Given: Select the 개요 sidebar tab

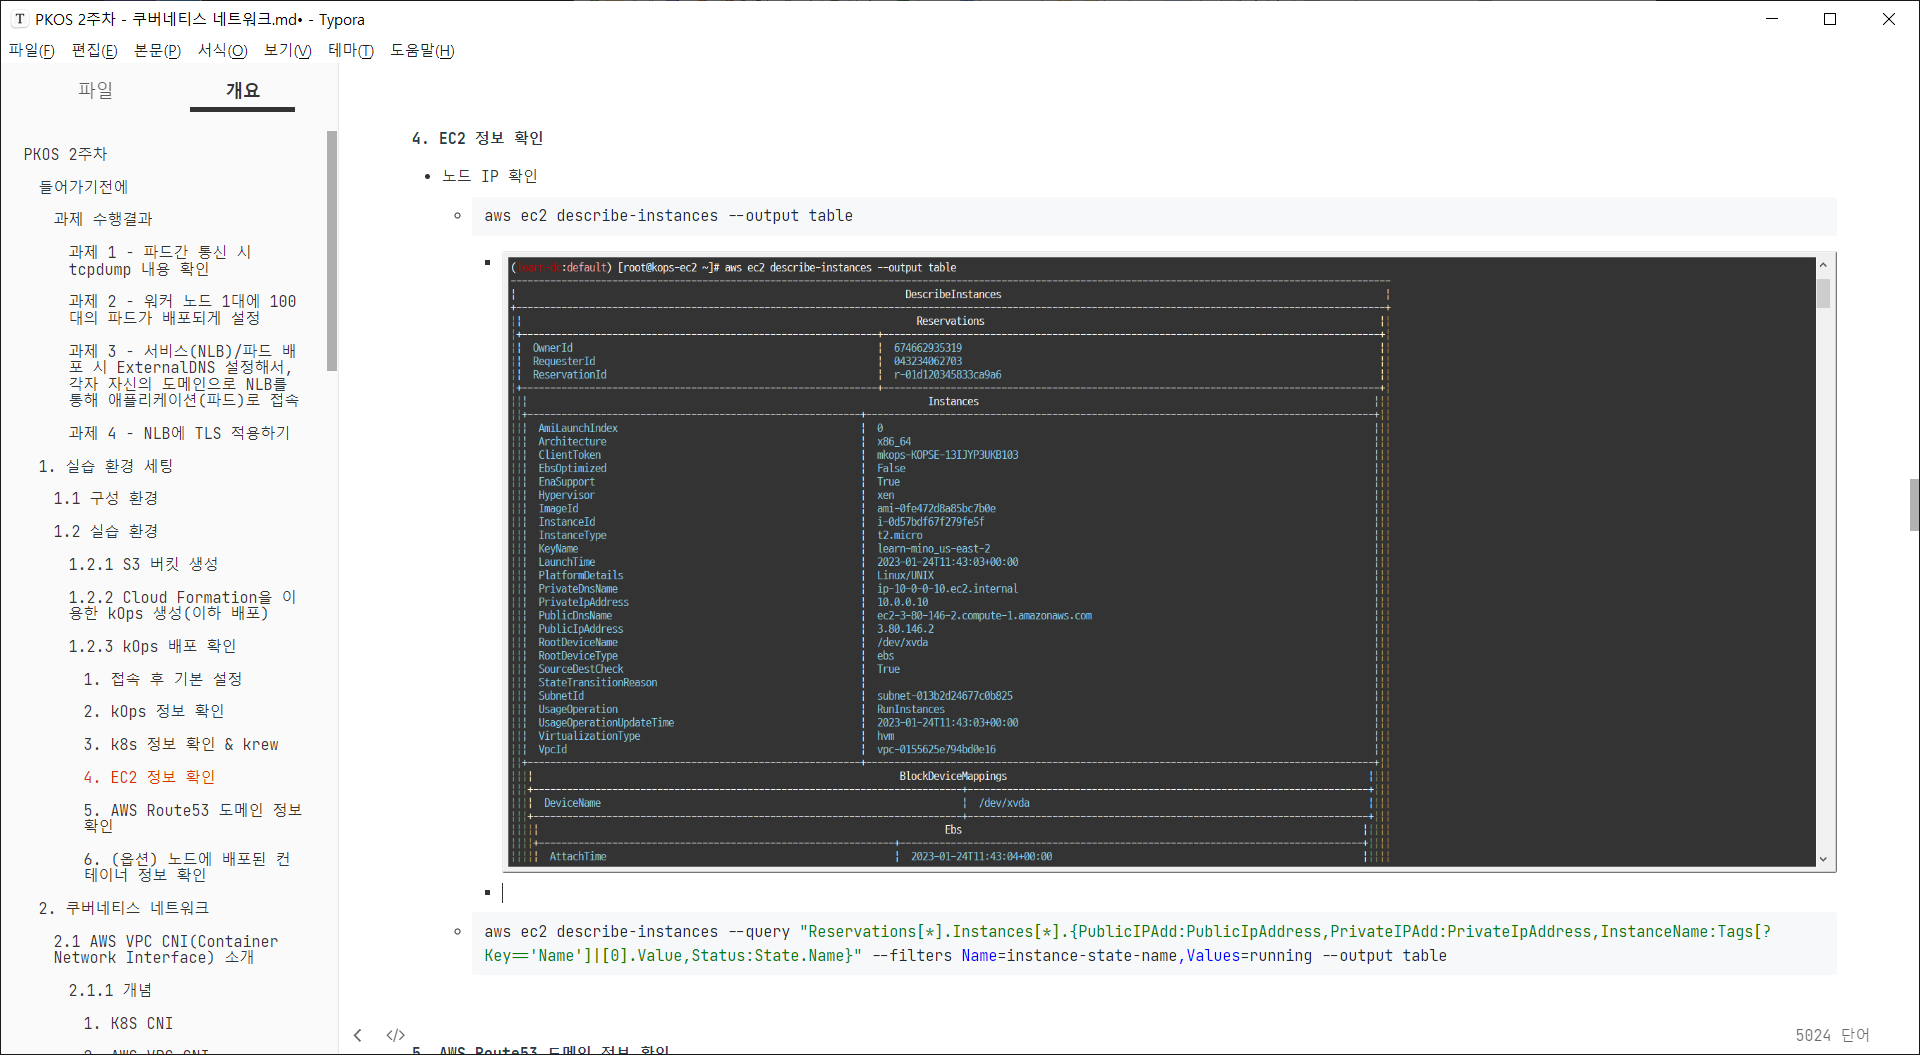Looking at the screenshot, I should coord(242,89).
